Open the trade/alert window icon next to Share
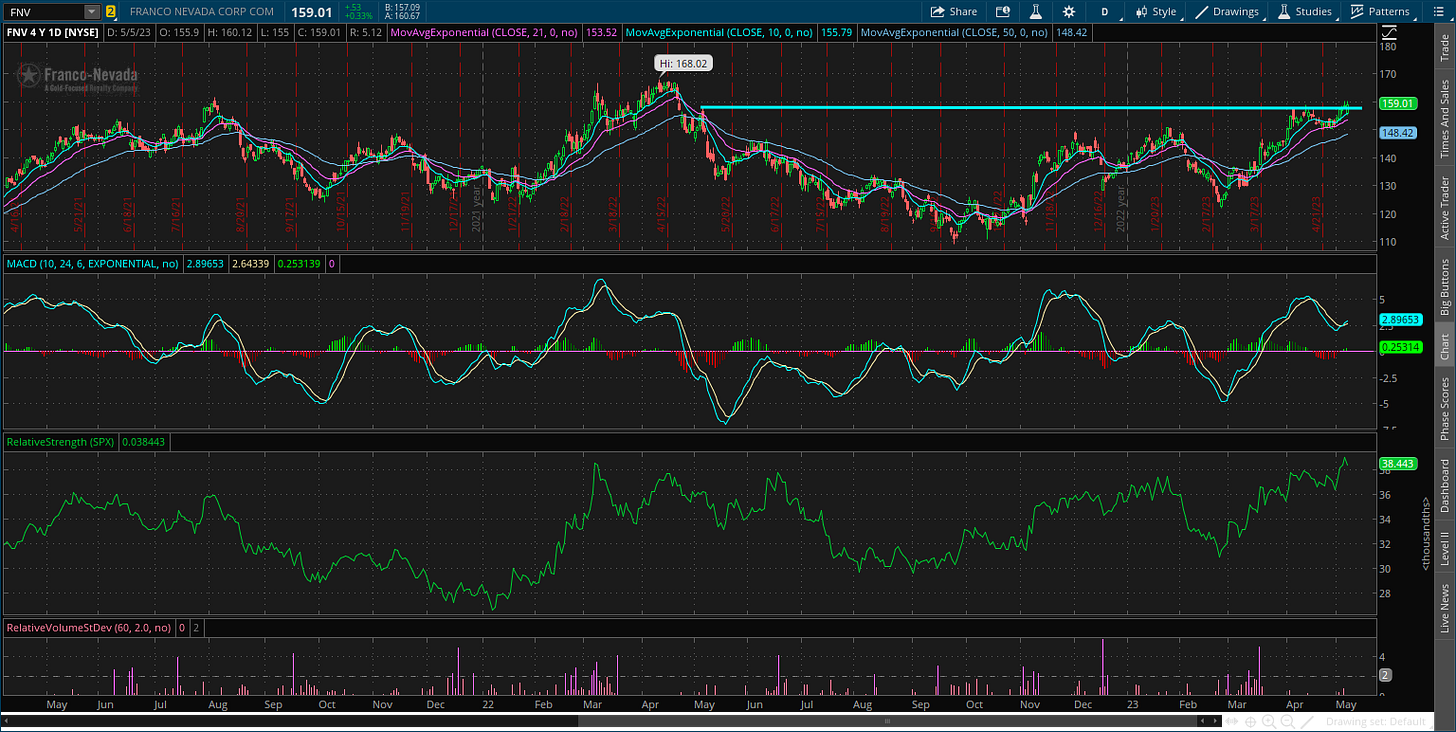Screen dimensions: 1456x732 click(1003, 12)
